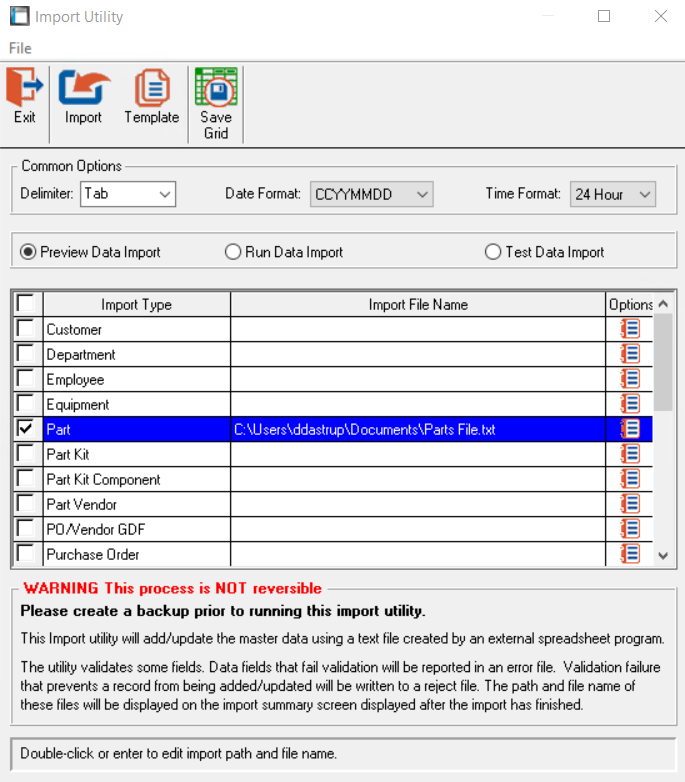Open options icon for Part row
The width and height of the screenshot is (685, 782).
pyautogui.click(x=630, y=429)
